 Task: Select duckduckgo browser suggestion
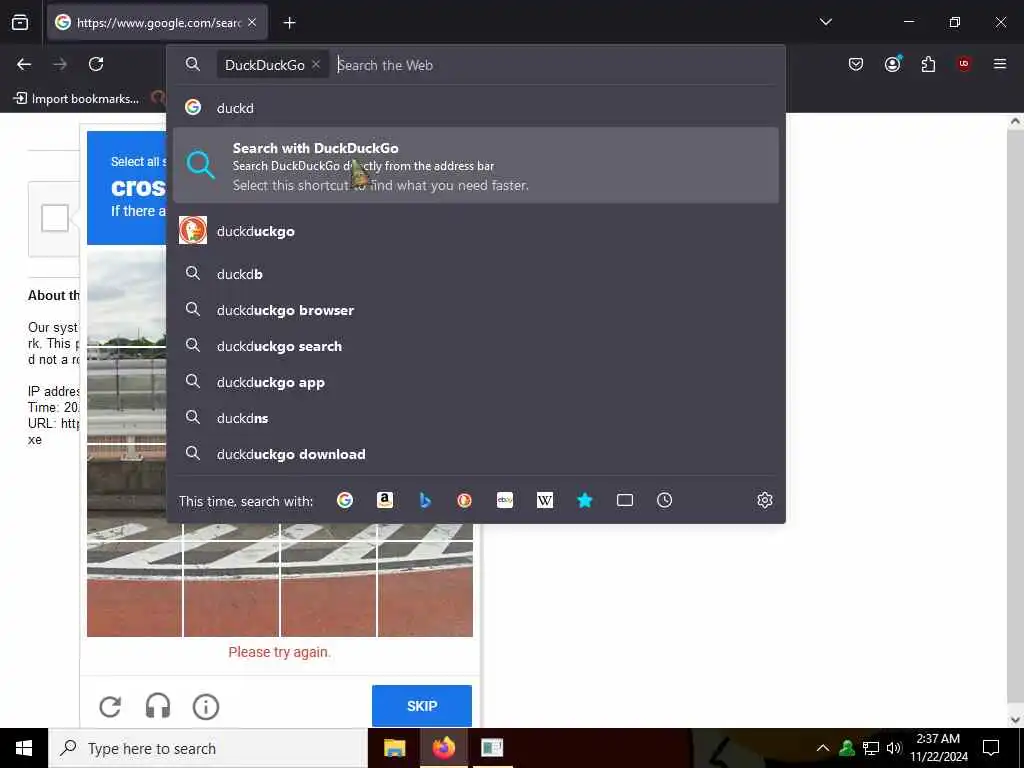[x=475, y=310]
